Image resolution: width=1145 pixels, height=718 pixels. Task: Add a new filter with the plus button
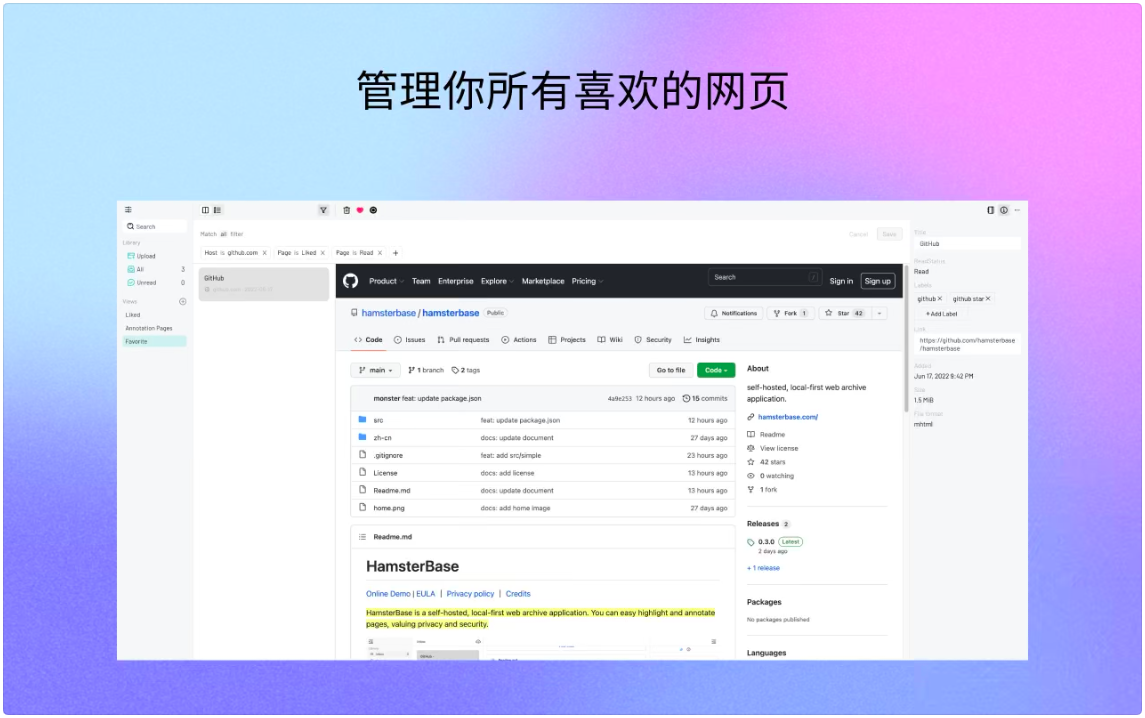tap(396, 253)
